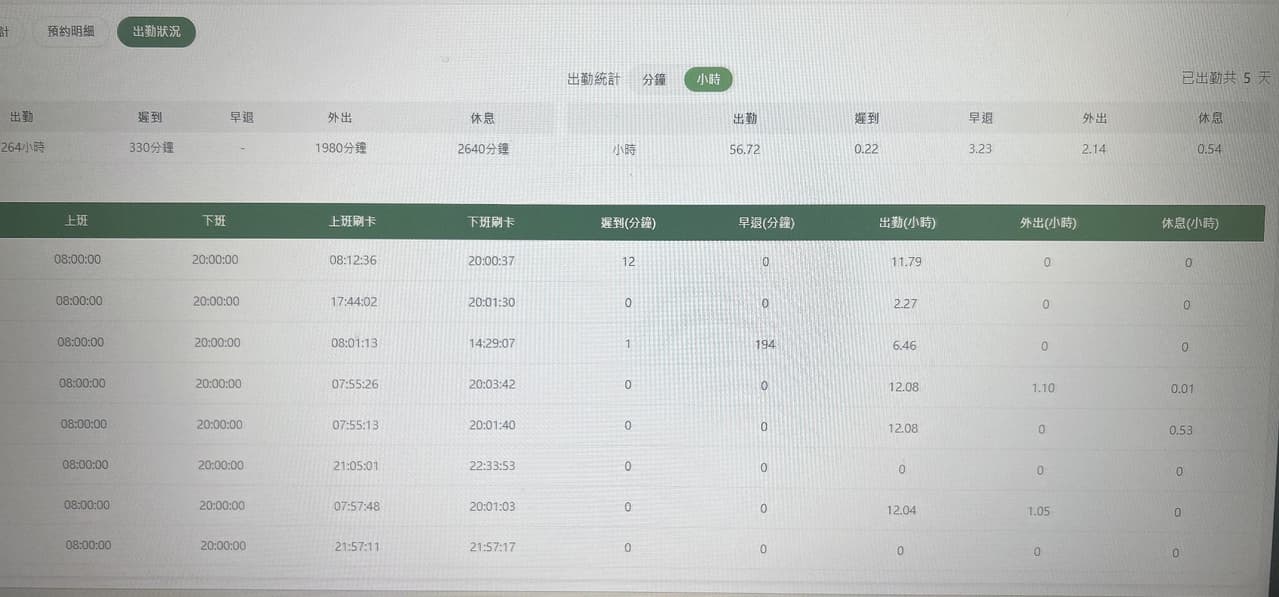This screenshot has width=1279, height=597.
Task: Select clock-in time 08:01:13
Action: 353,342
